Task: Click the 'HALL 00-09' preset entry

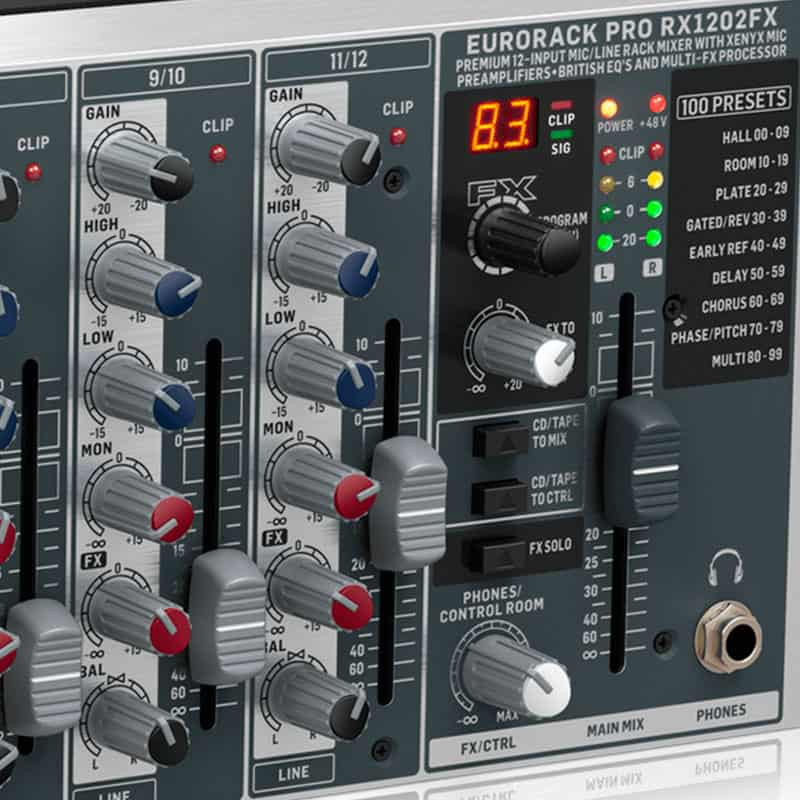Action: coord(755,135)
